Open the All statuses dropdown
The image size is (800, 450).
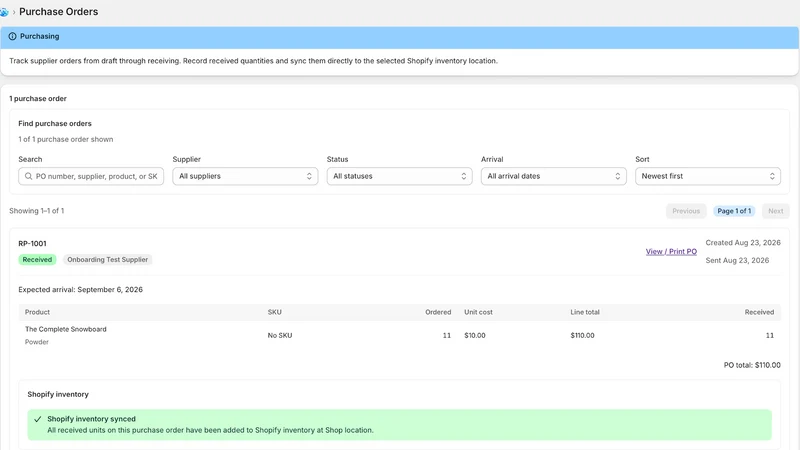pos(399,176)
